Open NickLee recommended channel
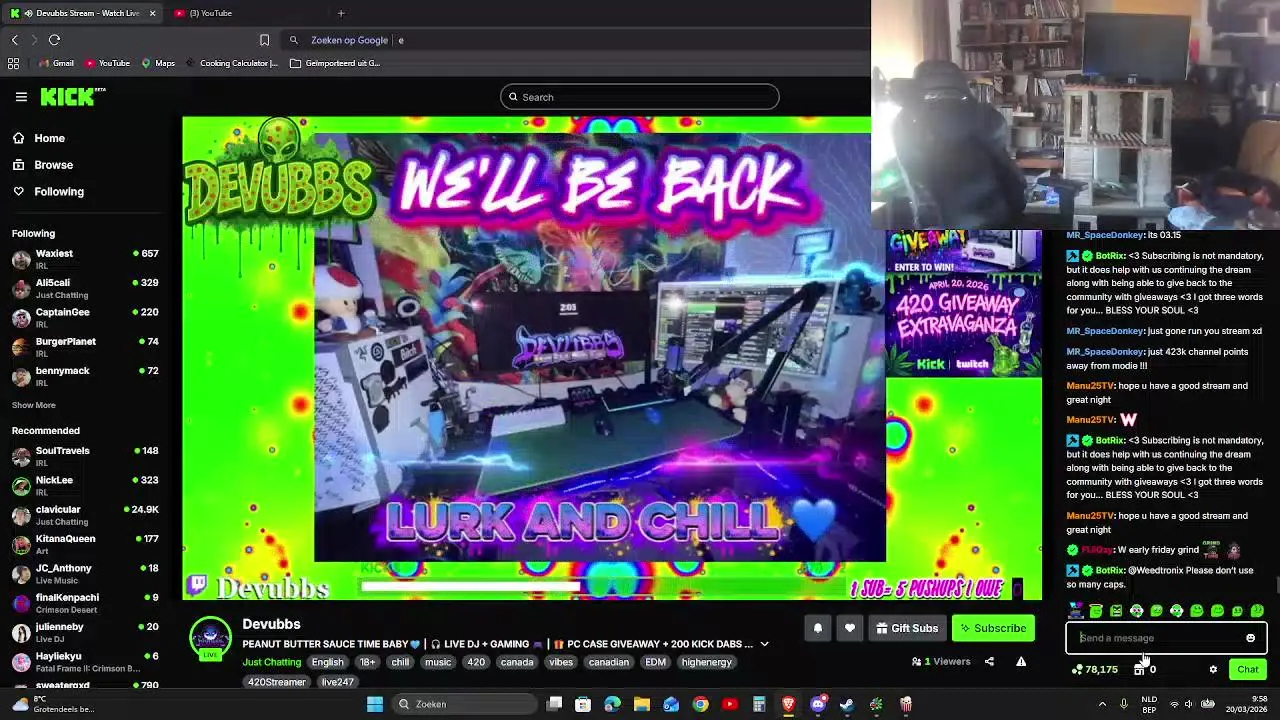Viewport: 1280px width, 720px height. (x=85, y=485)
